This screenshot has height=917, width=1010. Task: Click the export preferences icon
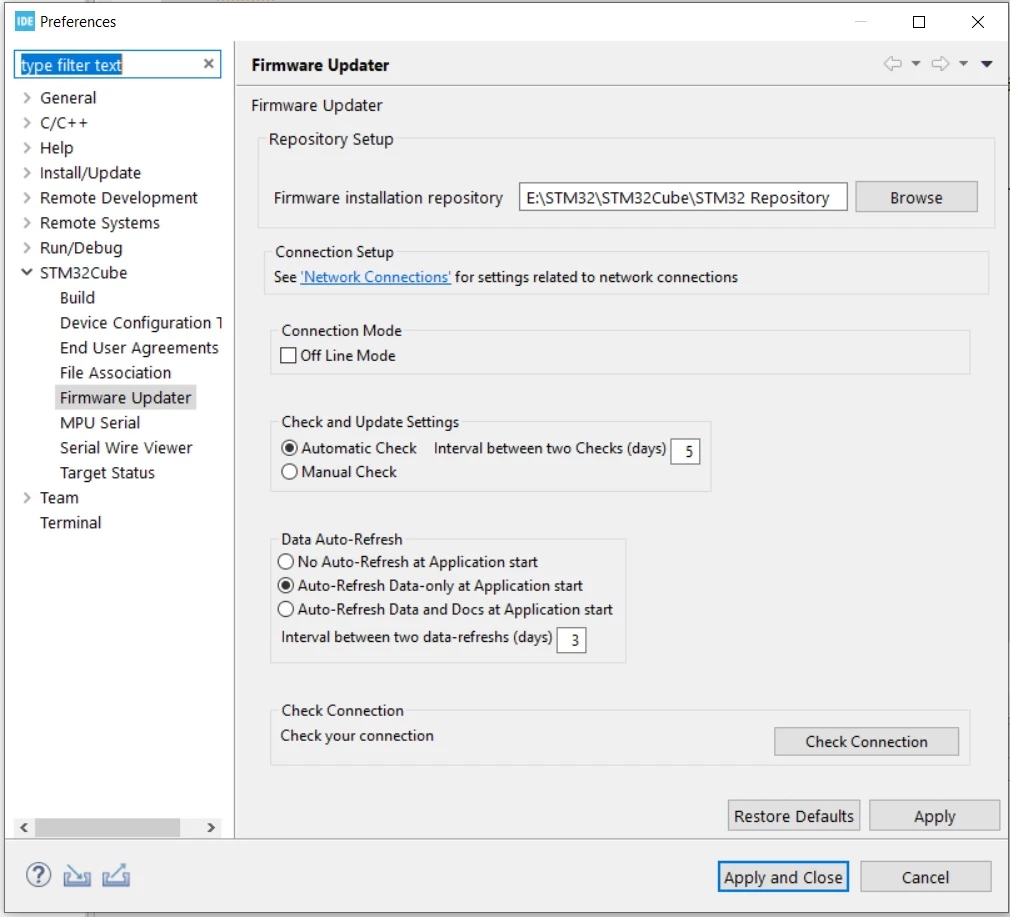[x=116, y=876]
